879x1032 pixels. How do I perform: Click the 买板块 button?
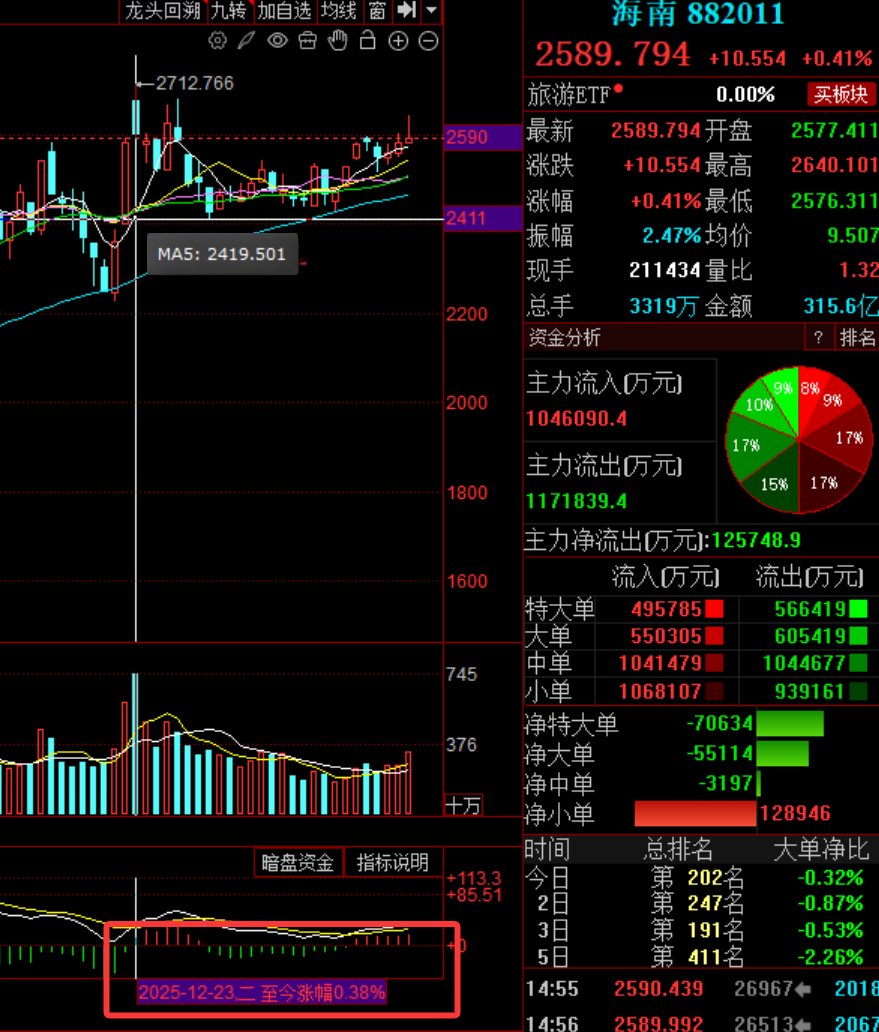(x=841, y=95)
